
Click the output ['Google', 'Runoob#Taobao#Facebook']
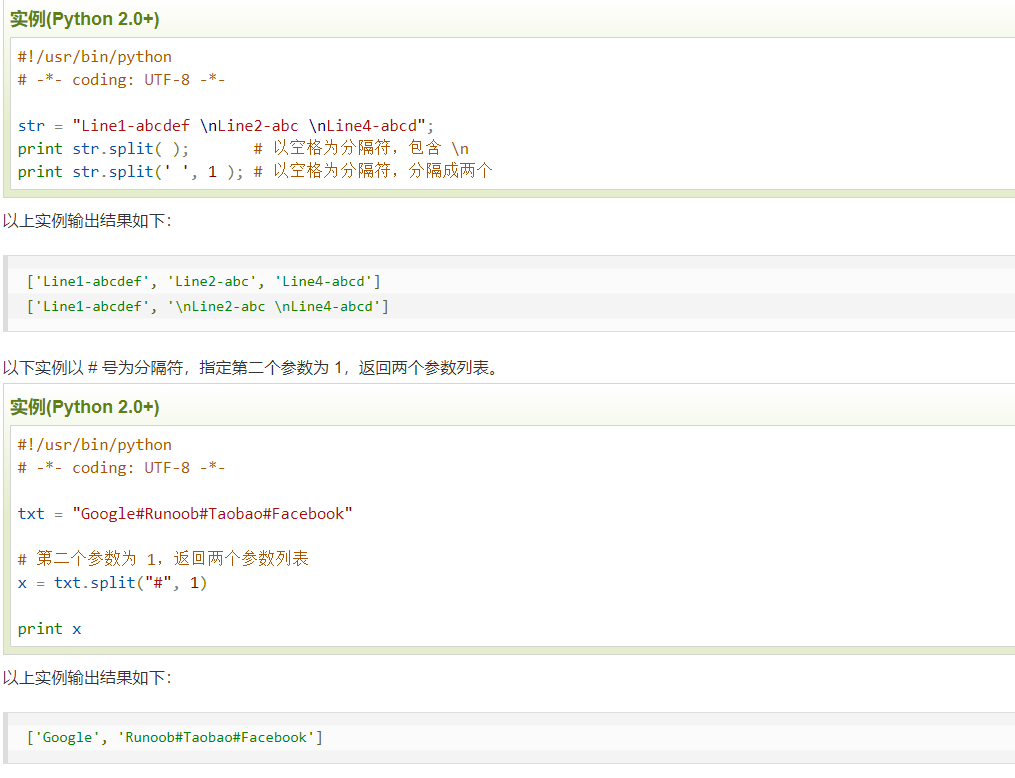pyautogui.click(x=175, y=737)
